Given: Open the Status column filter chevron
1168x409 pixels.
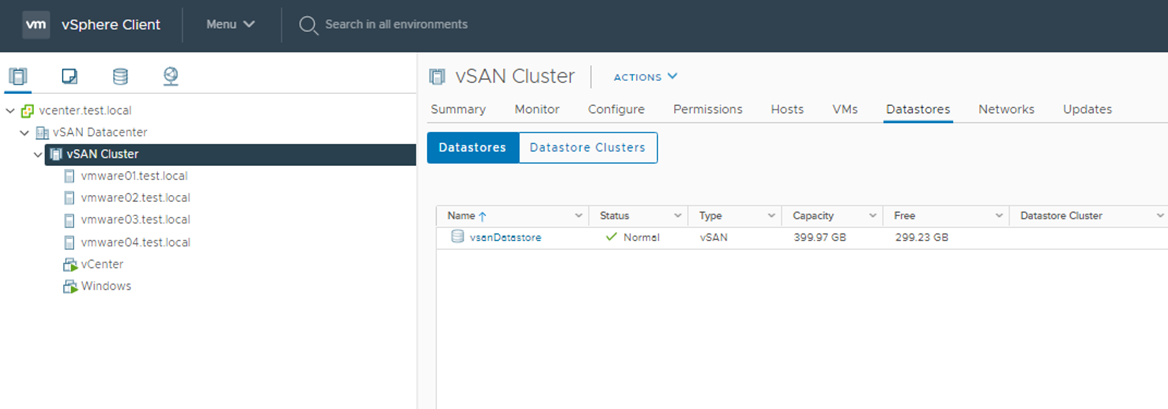Looking at the screenshot, I should 678,216.
